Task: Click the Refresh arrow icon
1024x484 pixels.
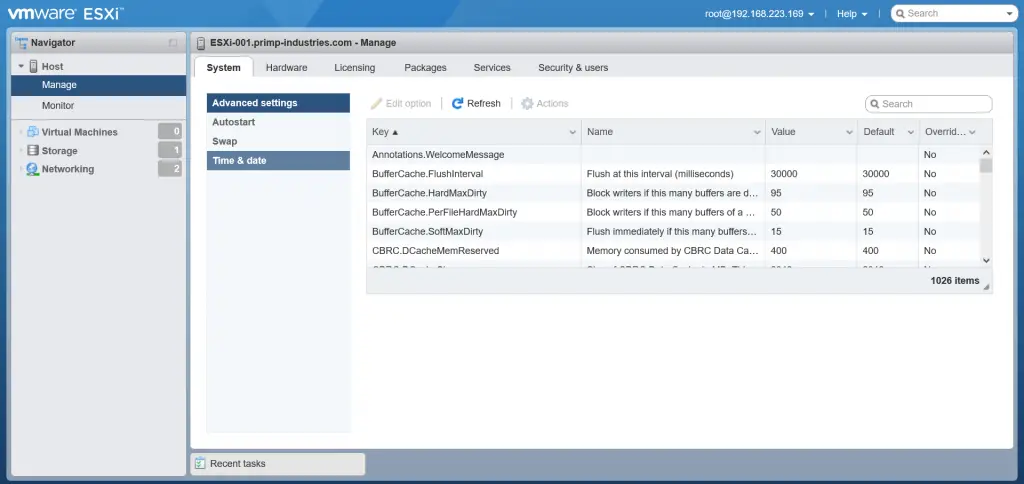Action: (x=457, y=103)
